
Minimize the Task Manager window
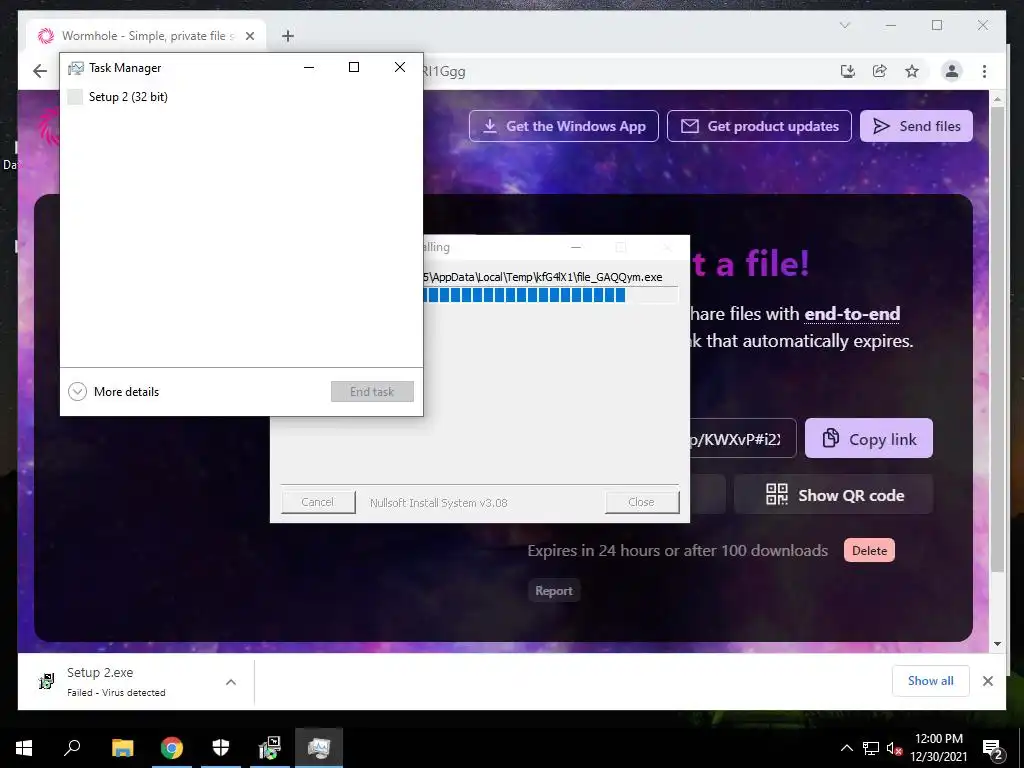pos(309,67)
